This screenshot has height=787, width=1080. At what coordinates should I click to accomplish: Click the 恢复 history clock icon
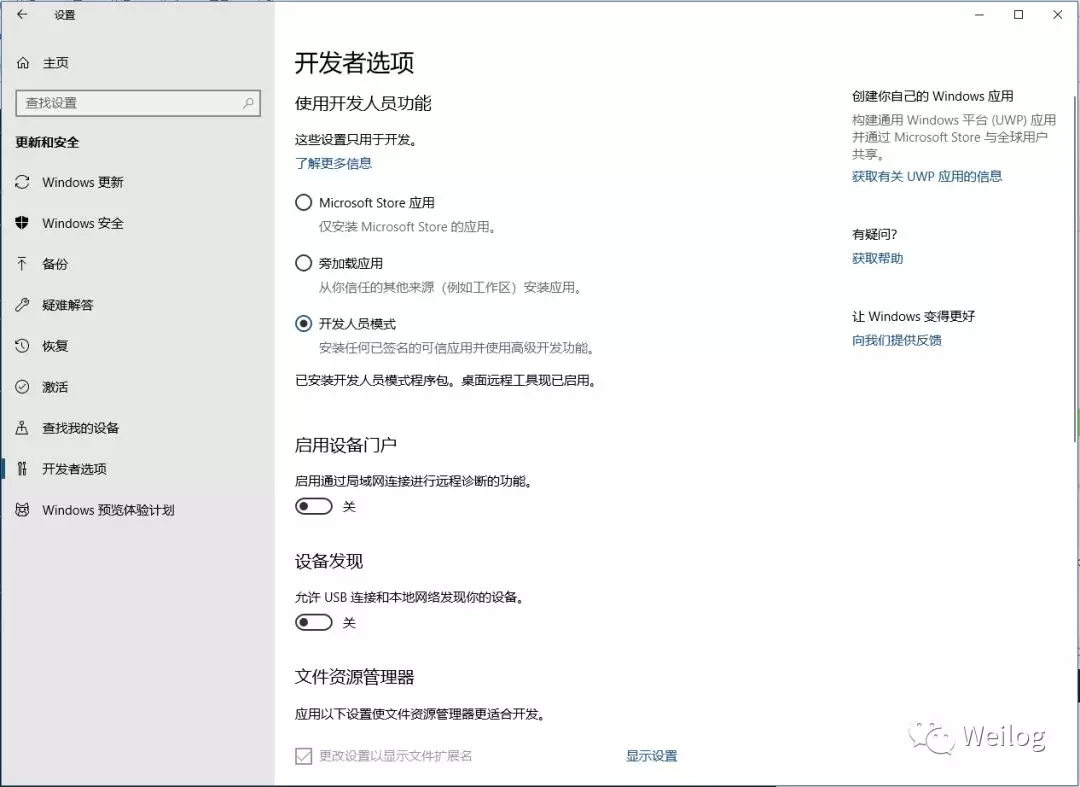pos(22,346)
